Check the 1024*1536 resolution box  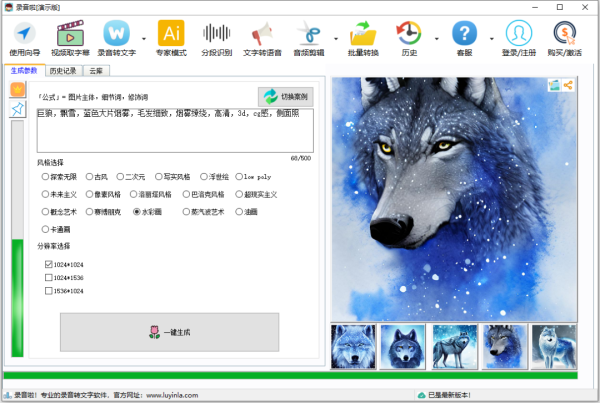[x=50, y=277]
